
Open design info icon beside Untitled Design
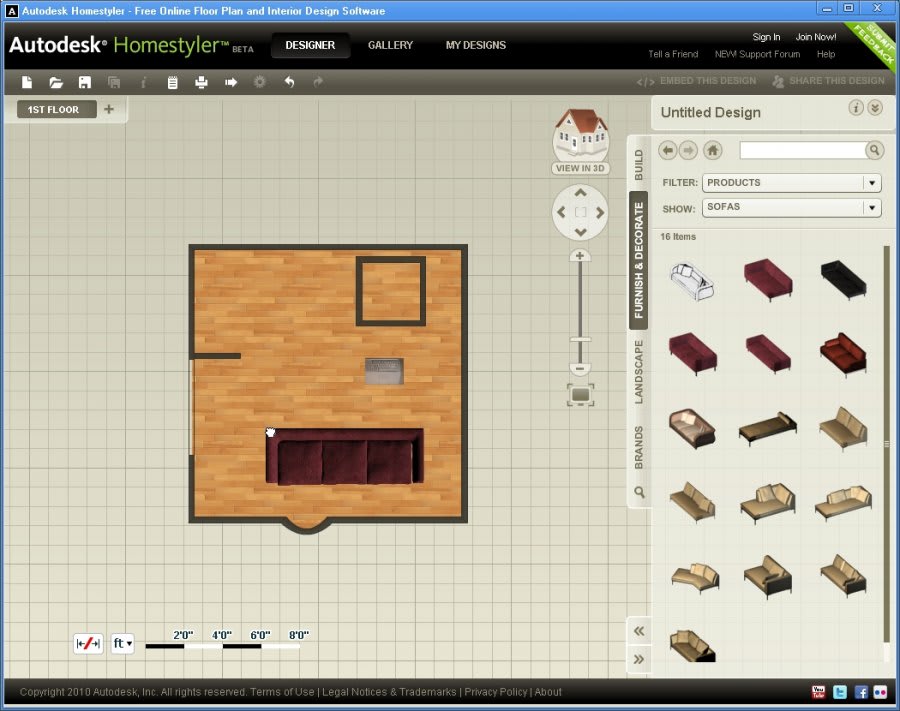[855, 108]
